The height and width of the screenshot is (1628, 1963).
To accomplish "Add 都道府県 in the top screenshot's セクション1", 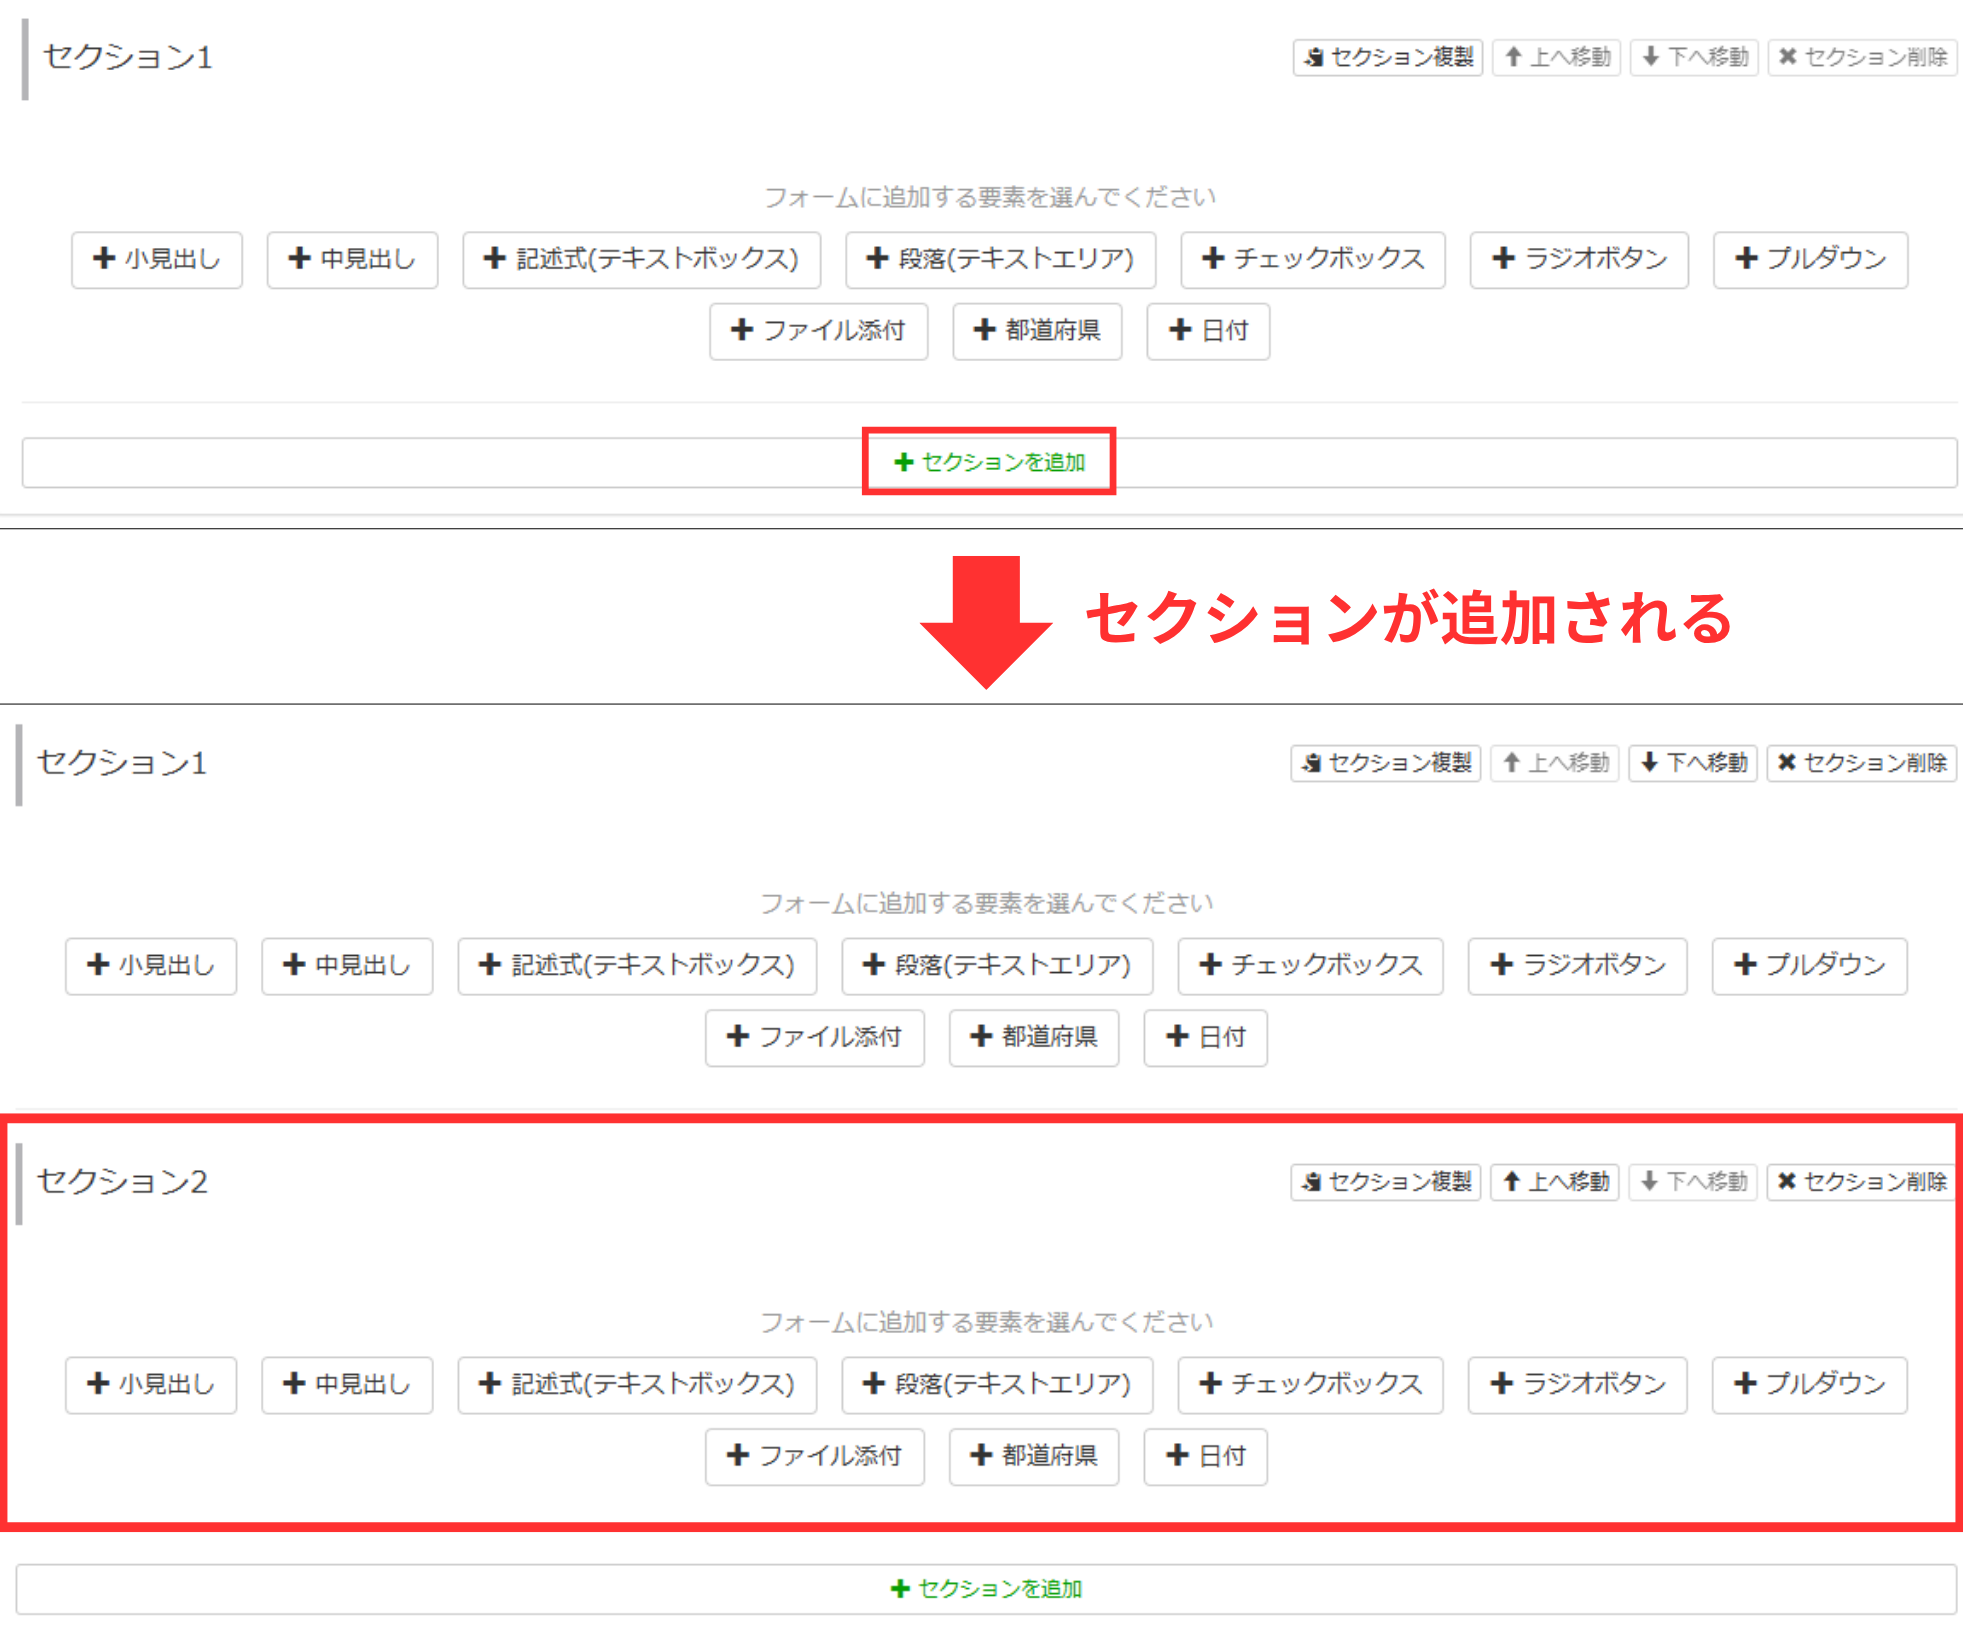I will click(1037, 331).
